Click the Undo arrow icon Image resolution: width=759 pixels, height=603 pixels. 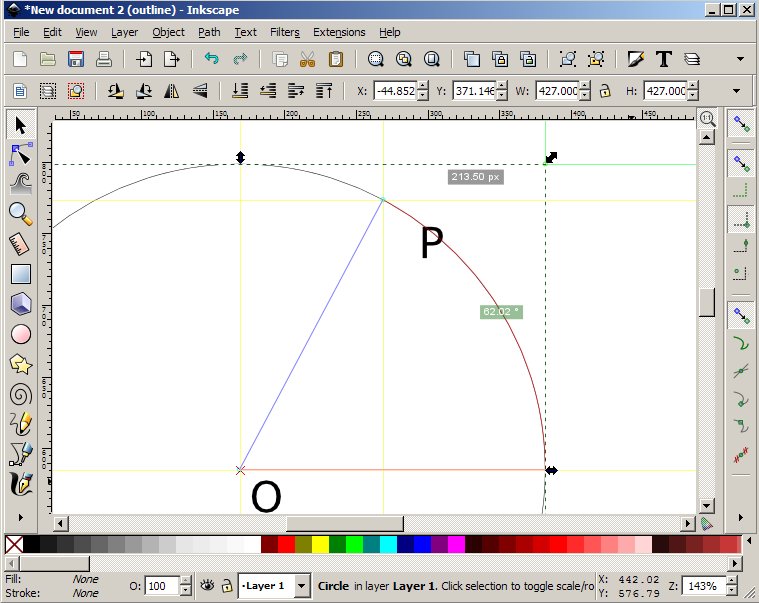pos(211,60)
